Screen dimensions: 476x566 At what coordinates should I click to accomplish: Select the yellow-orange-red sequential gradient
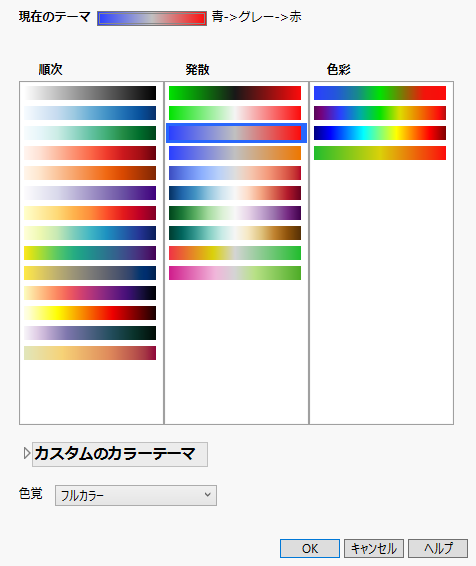[90, 213]
